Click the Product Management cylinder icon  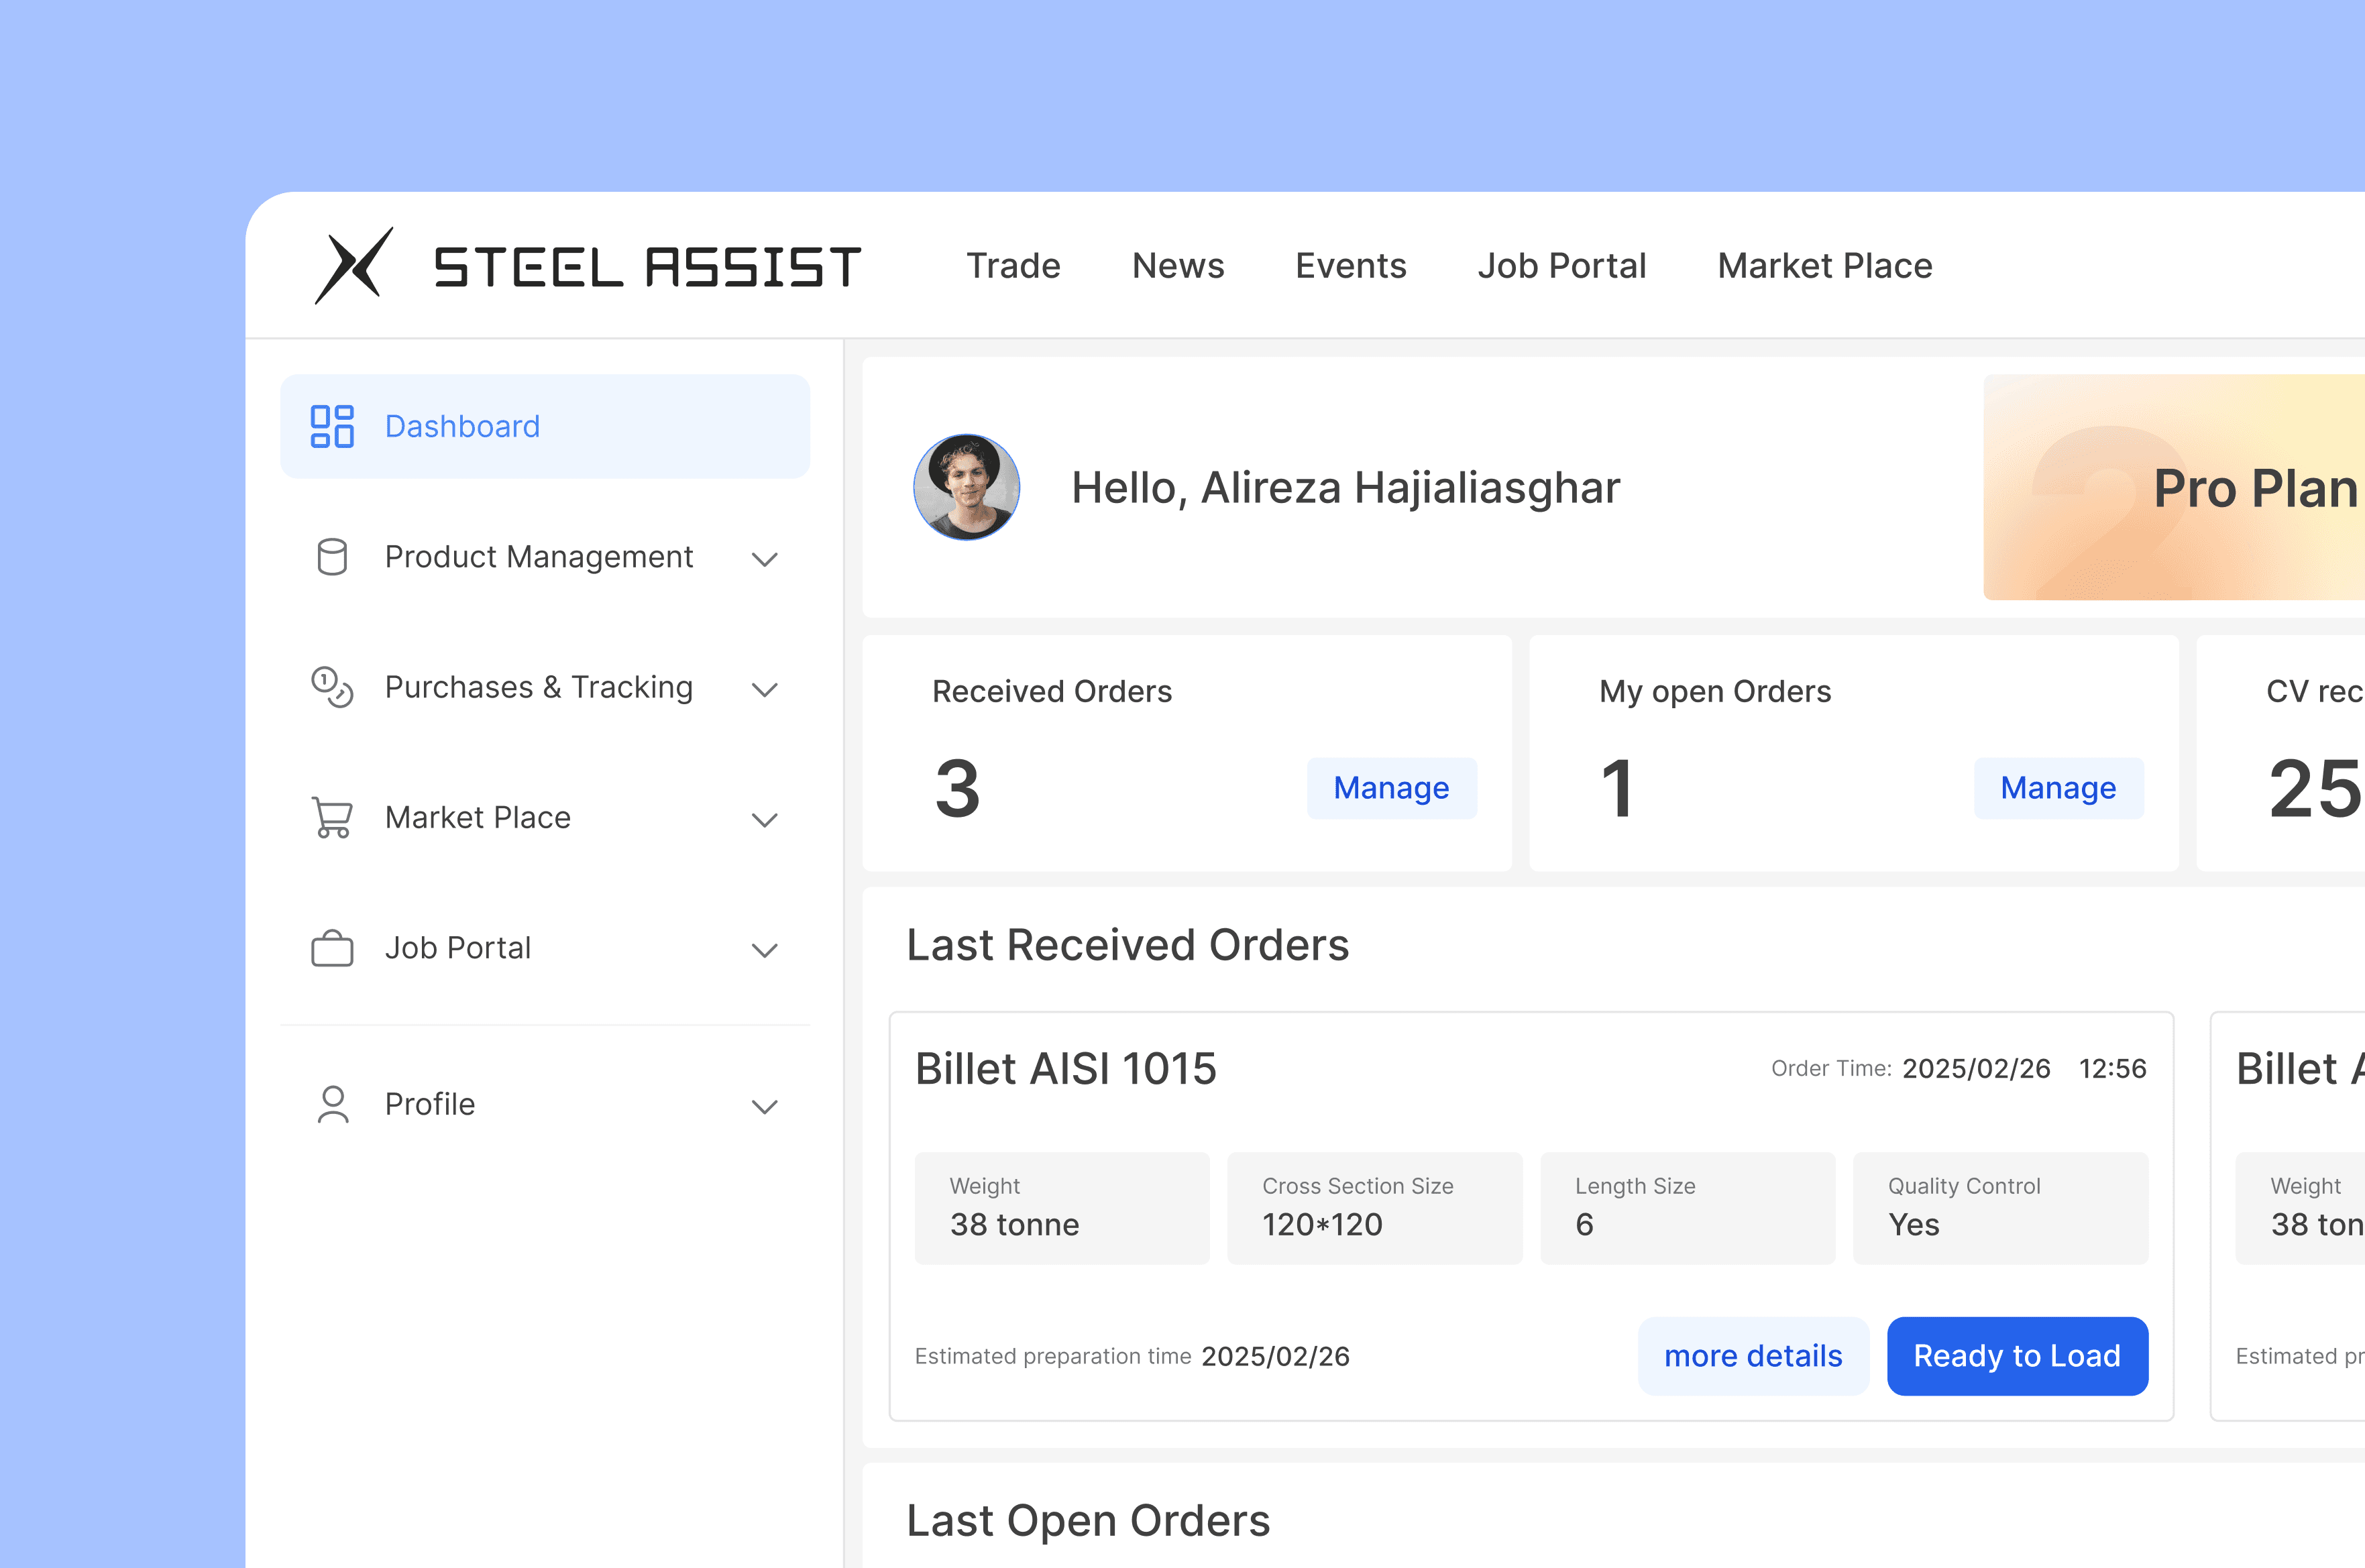(332, 557)
